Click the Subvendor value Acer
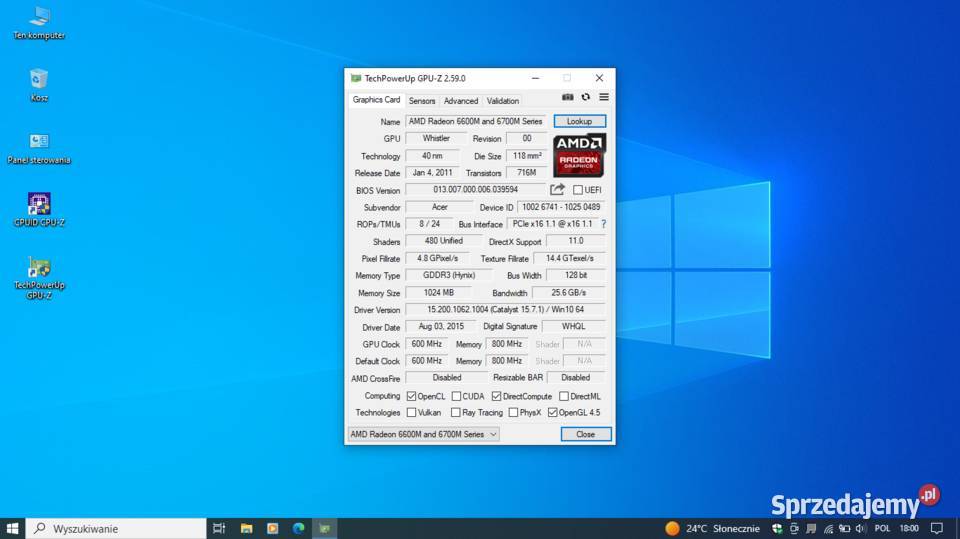The height and width of the screenshot is (539, 960). click(x=440, y=207)
